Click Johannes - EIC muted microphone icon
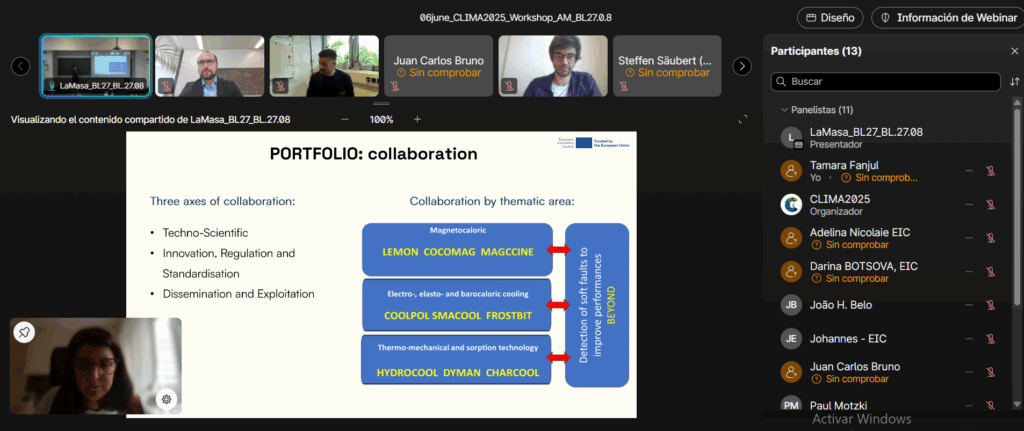This screenshot has height=431, width=1024. (x=990, y=339)
